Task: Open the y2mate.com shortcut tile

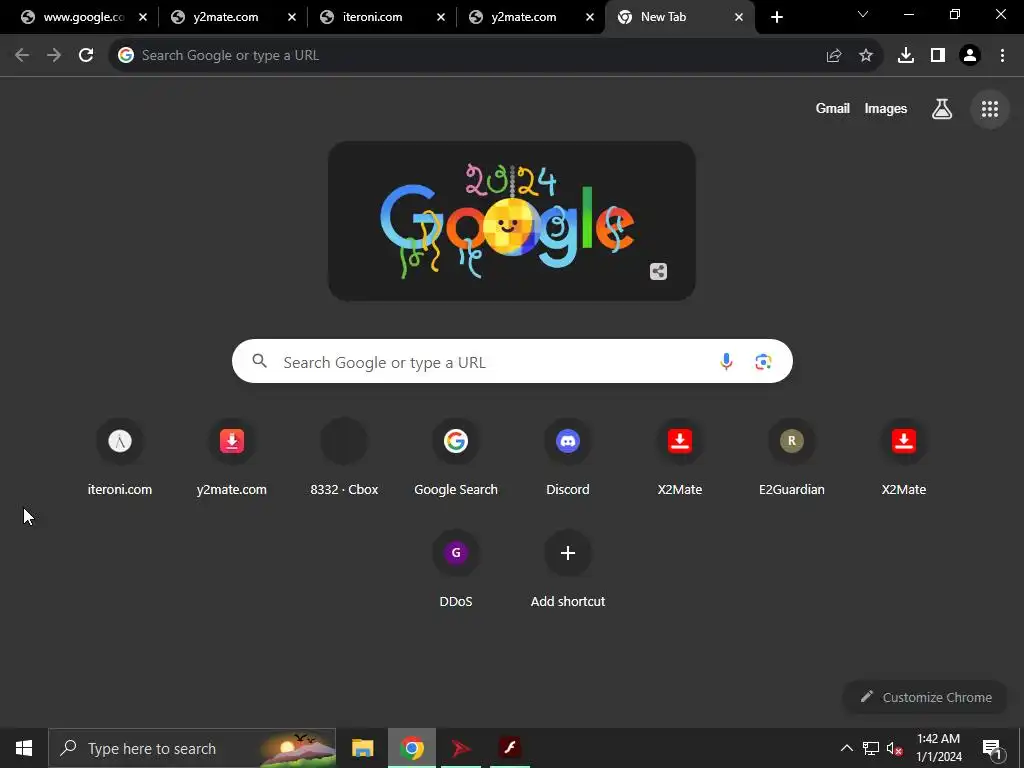Action: click(232, 457)
